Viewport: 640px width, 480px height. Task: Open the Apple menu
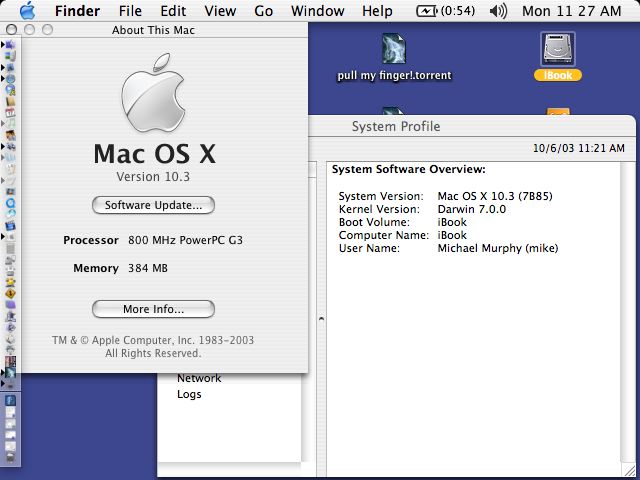[27, 10]
